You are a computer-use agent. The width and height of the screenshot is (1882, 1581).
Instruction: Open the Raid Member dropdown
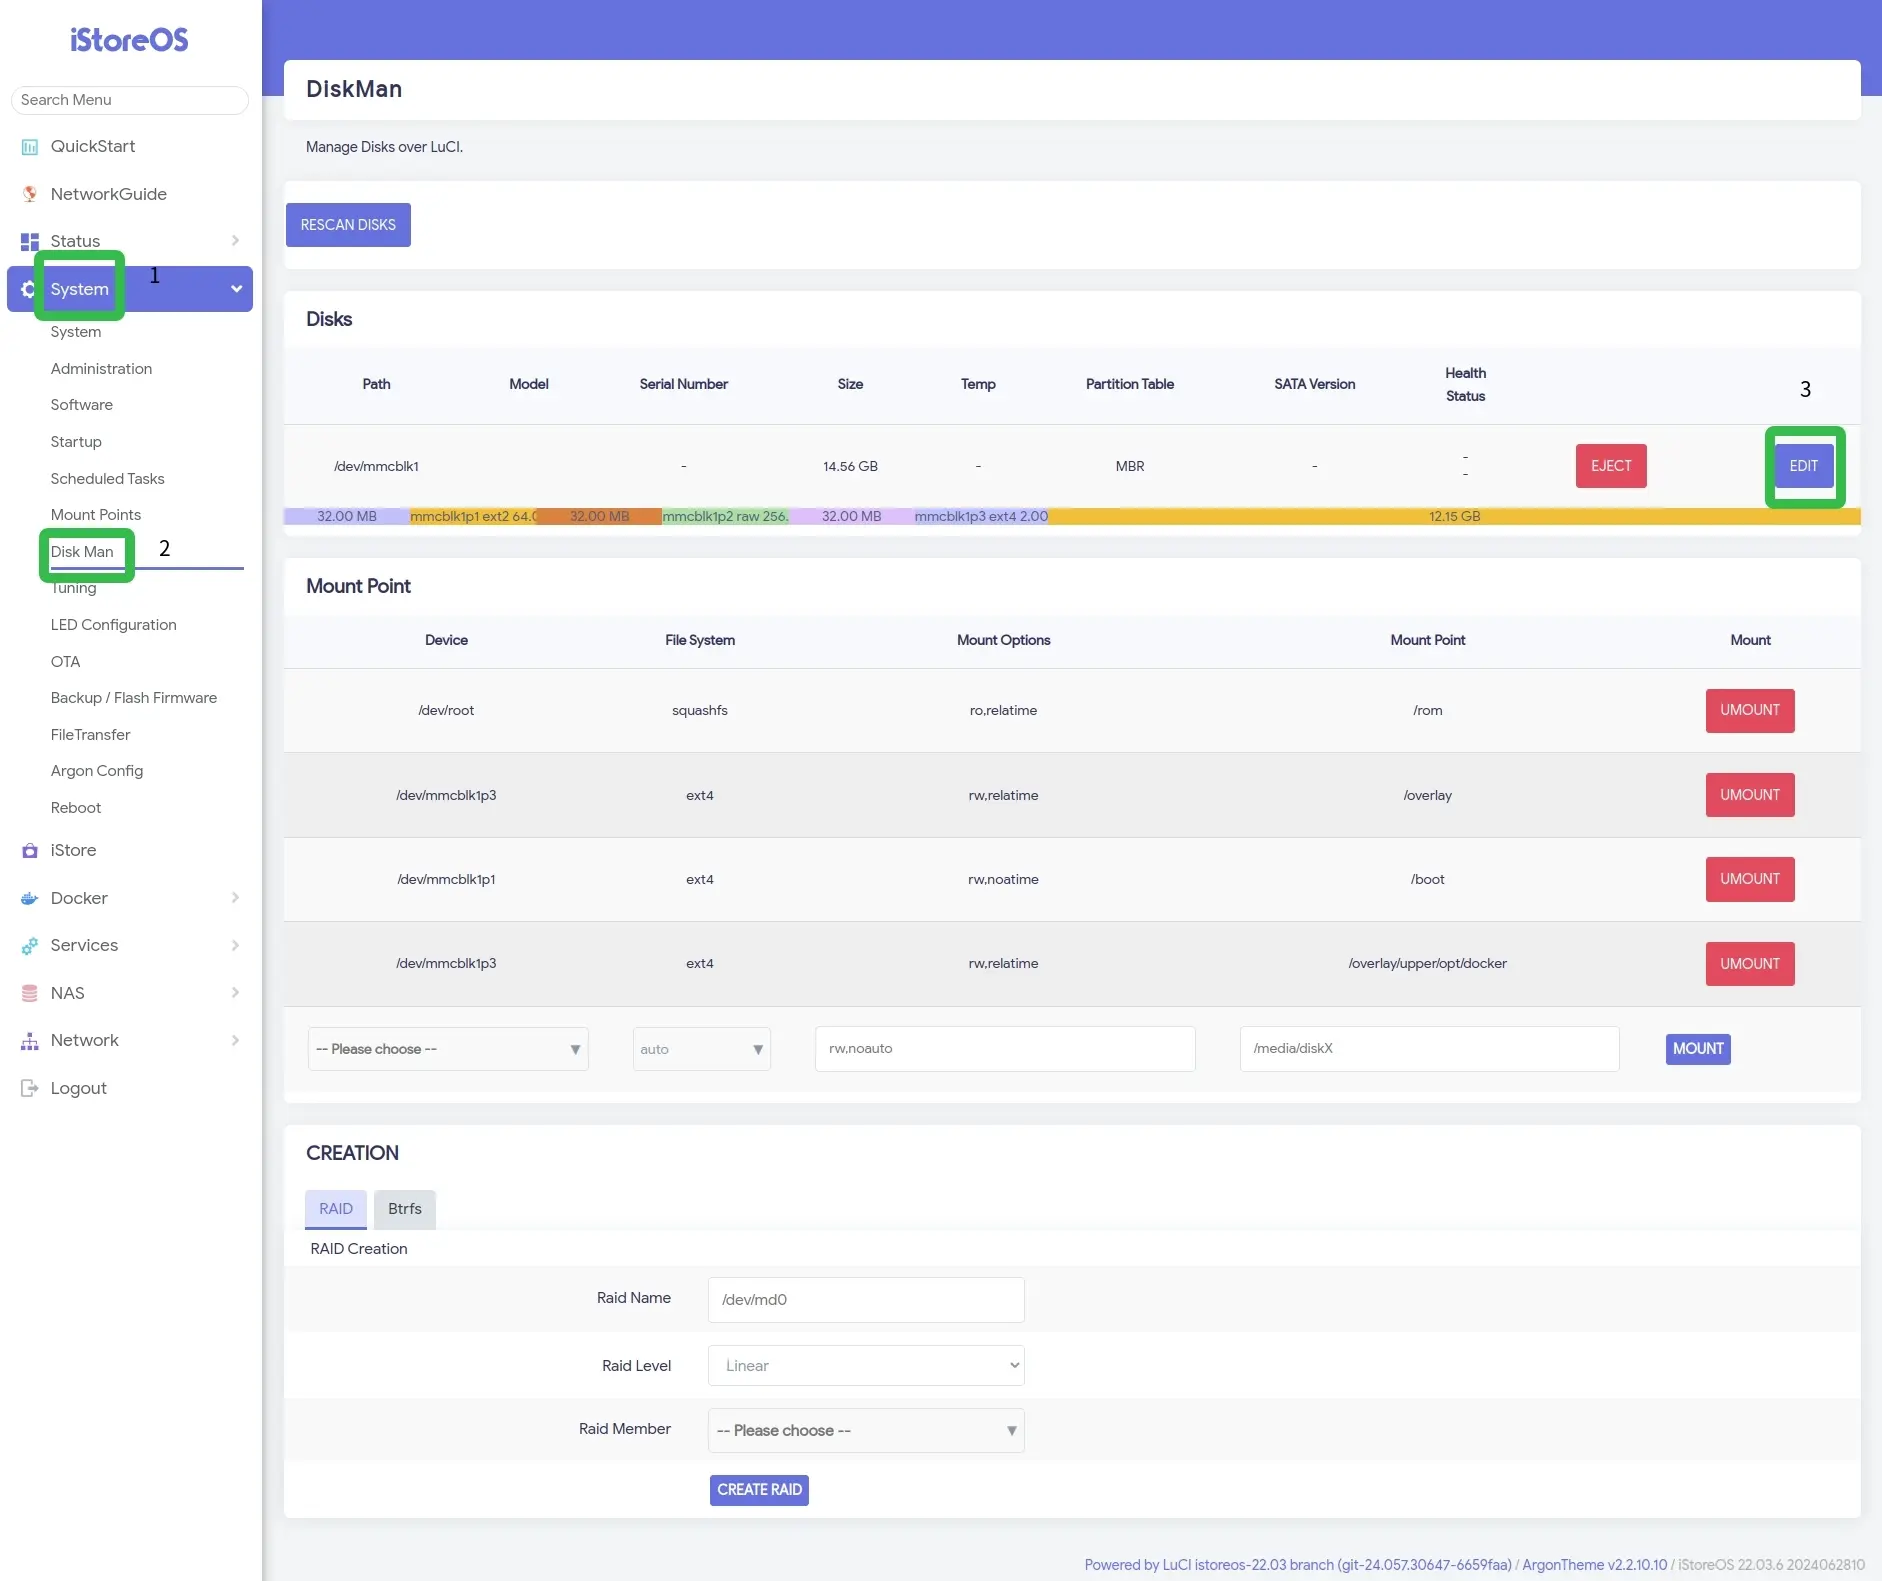(865, 1430)
